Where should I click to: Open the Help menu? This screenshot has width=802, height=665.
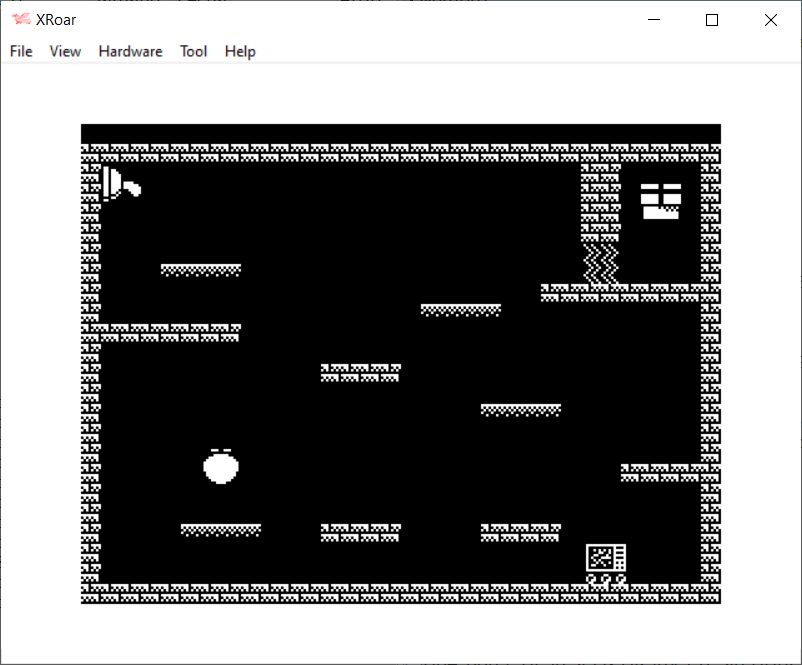240,51
